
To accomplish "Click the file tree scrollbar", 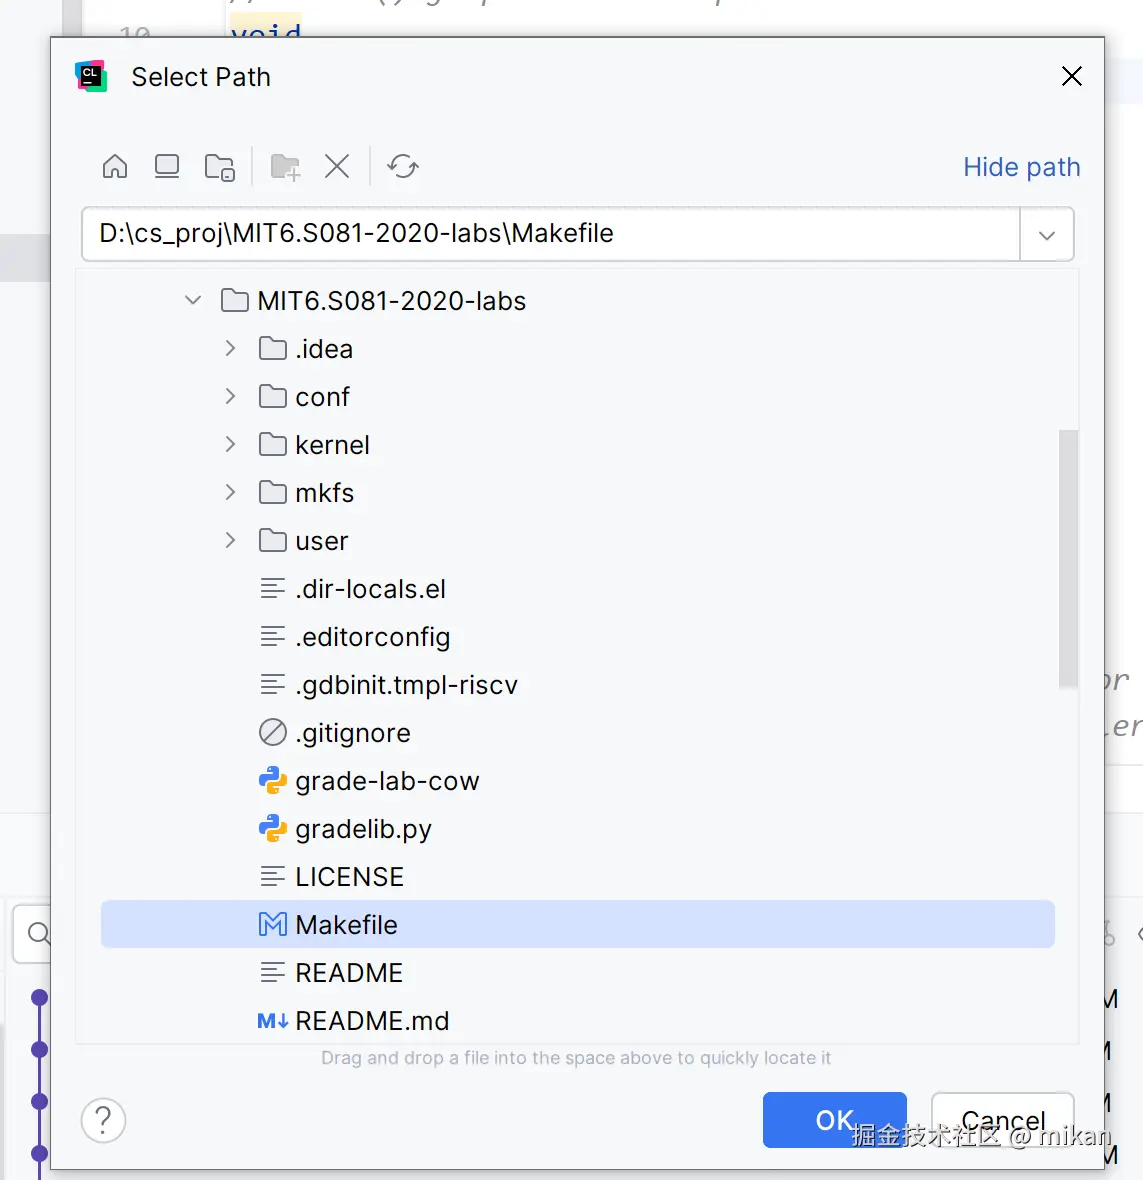I will click(x=1068, y=558).
